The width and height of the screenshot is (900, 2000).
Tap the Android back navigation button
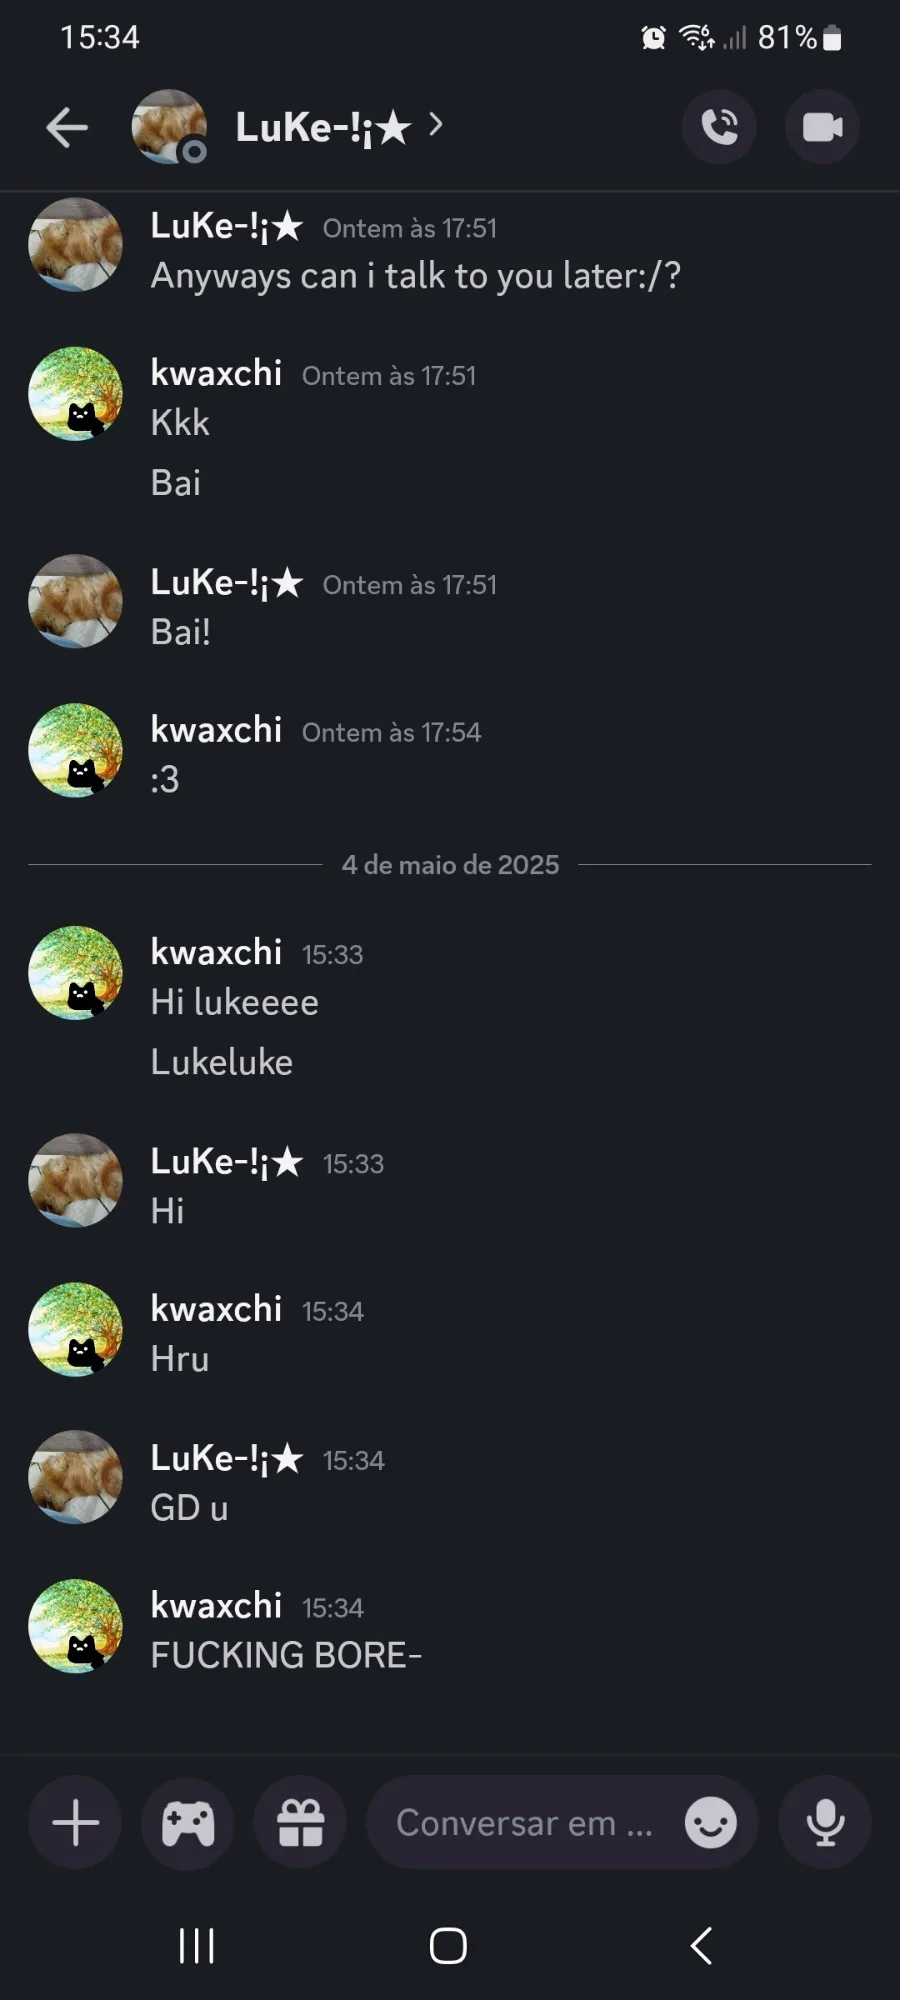coord(702,1946)
